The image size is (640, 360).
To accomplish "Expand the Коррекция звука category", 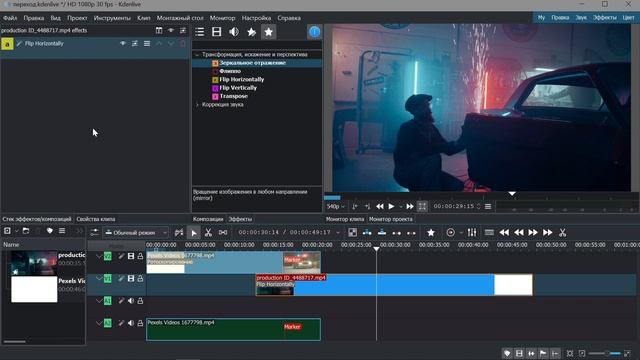I will 197,104.
